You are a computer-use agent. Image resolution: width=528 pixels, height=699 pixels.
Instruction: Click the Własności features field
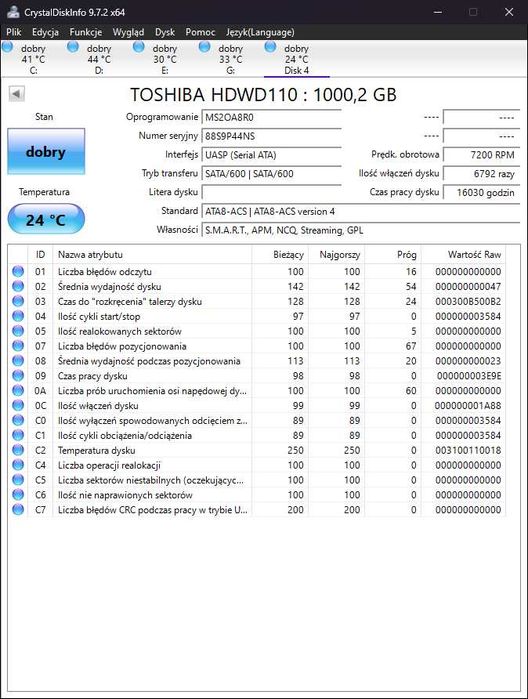click(361, 230)
